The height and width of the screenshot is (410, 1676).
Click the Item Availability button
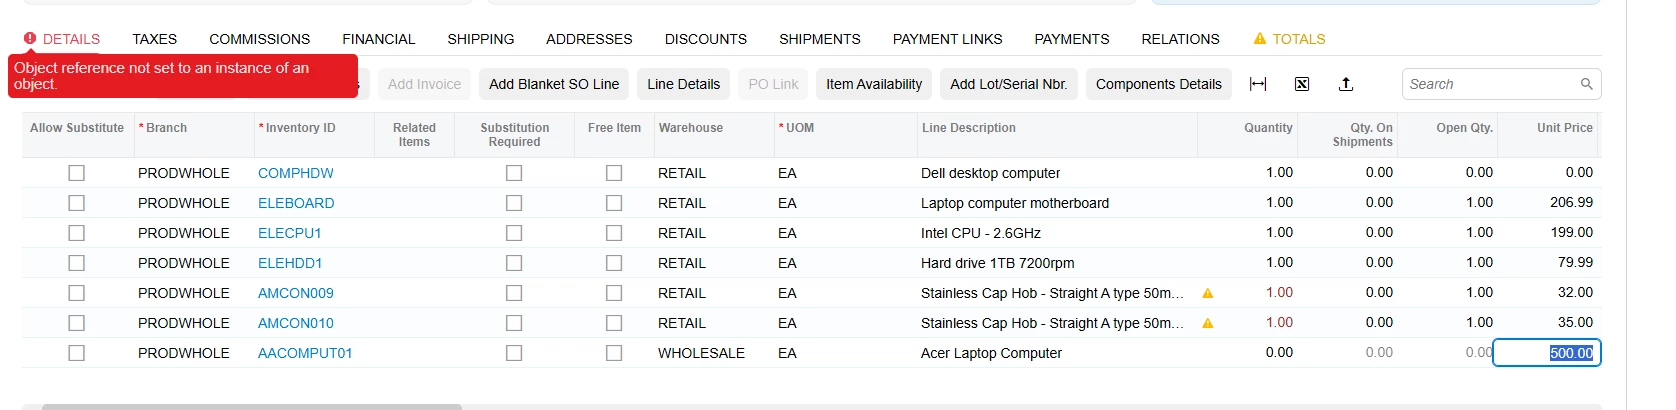tap(874, 84)
